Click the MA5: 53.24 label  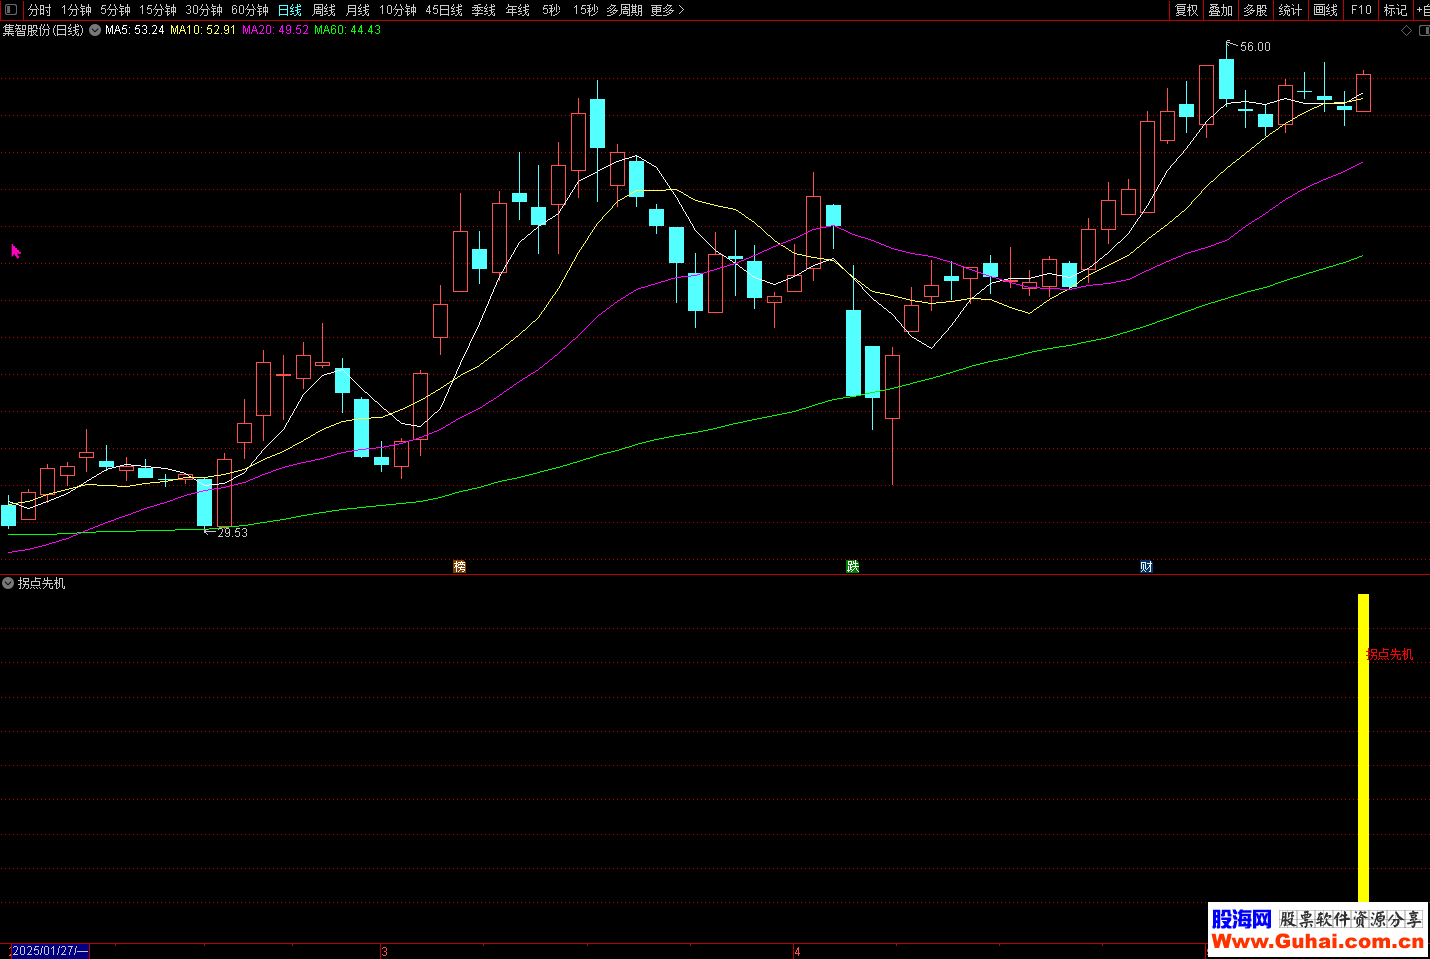[135, 30]
